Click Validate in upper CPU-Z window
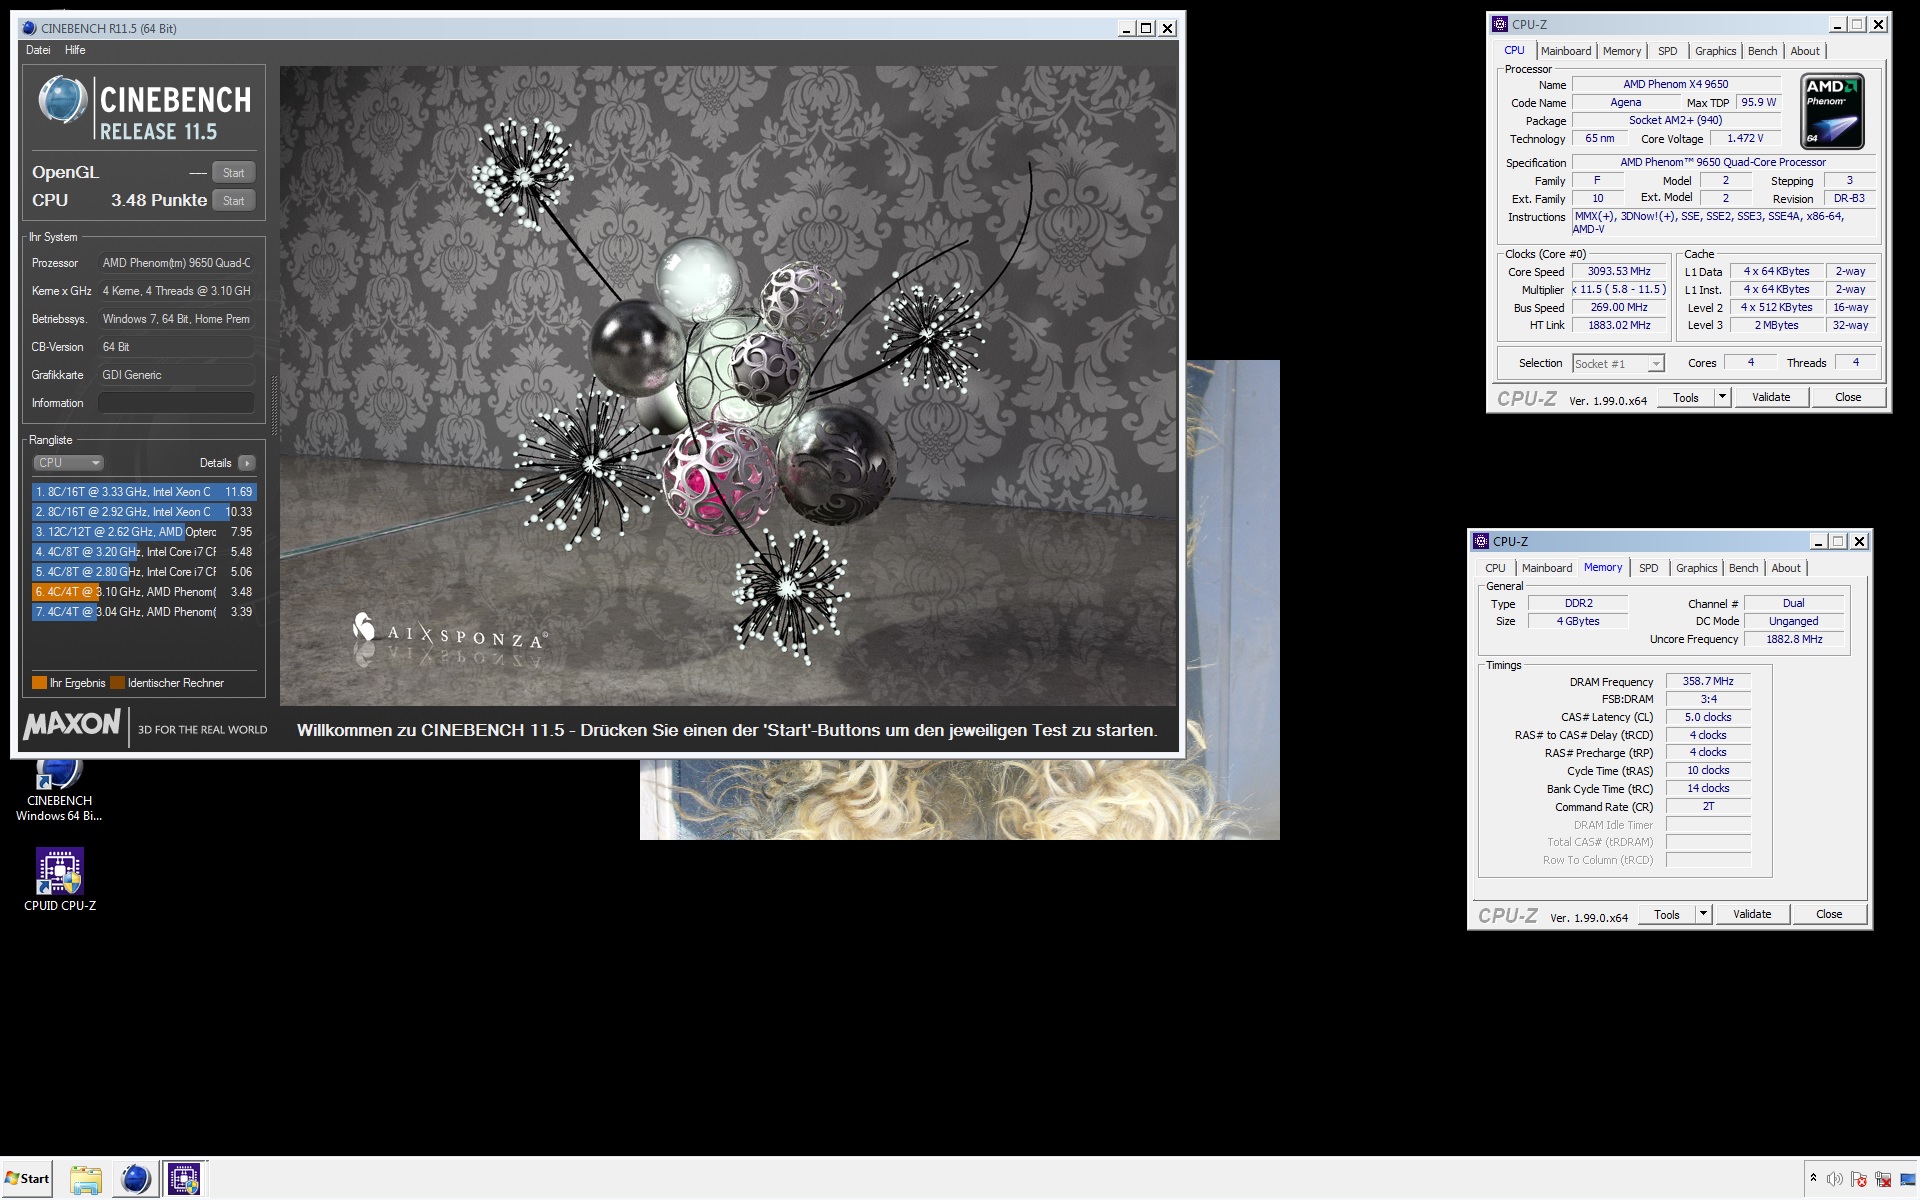This screenshot has width=1920, height=1200. click(1771, 397)
